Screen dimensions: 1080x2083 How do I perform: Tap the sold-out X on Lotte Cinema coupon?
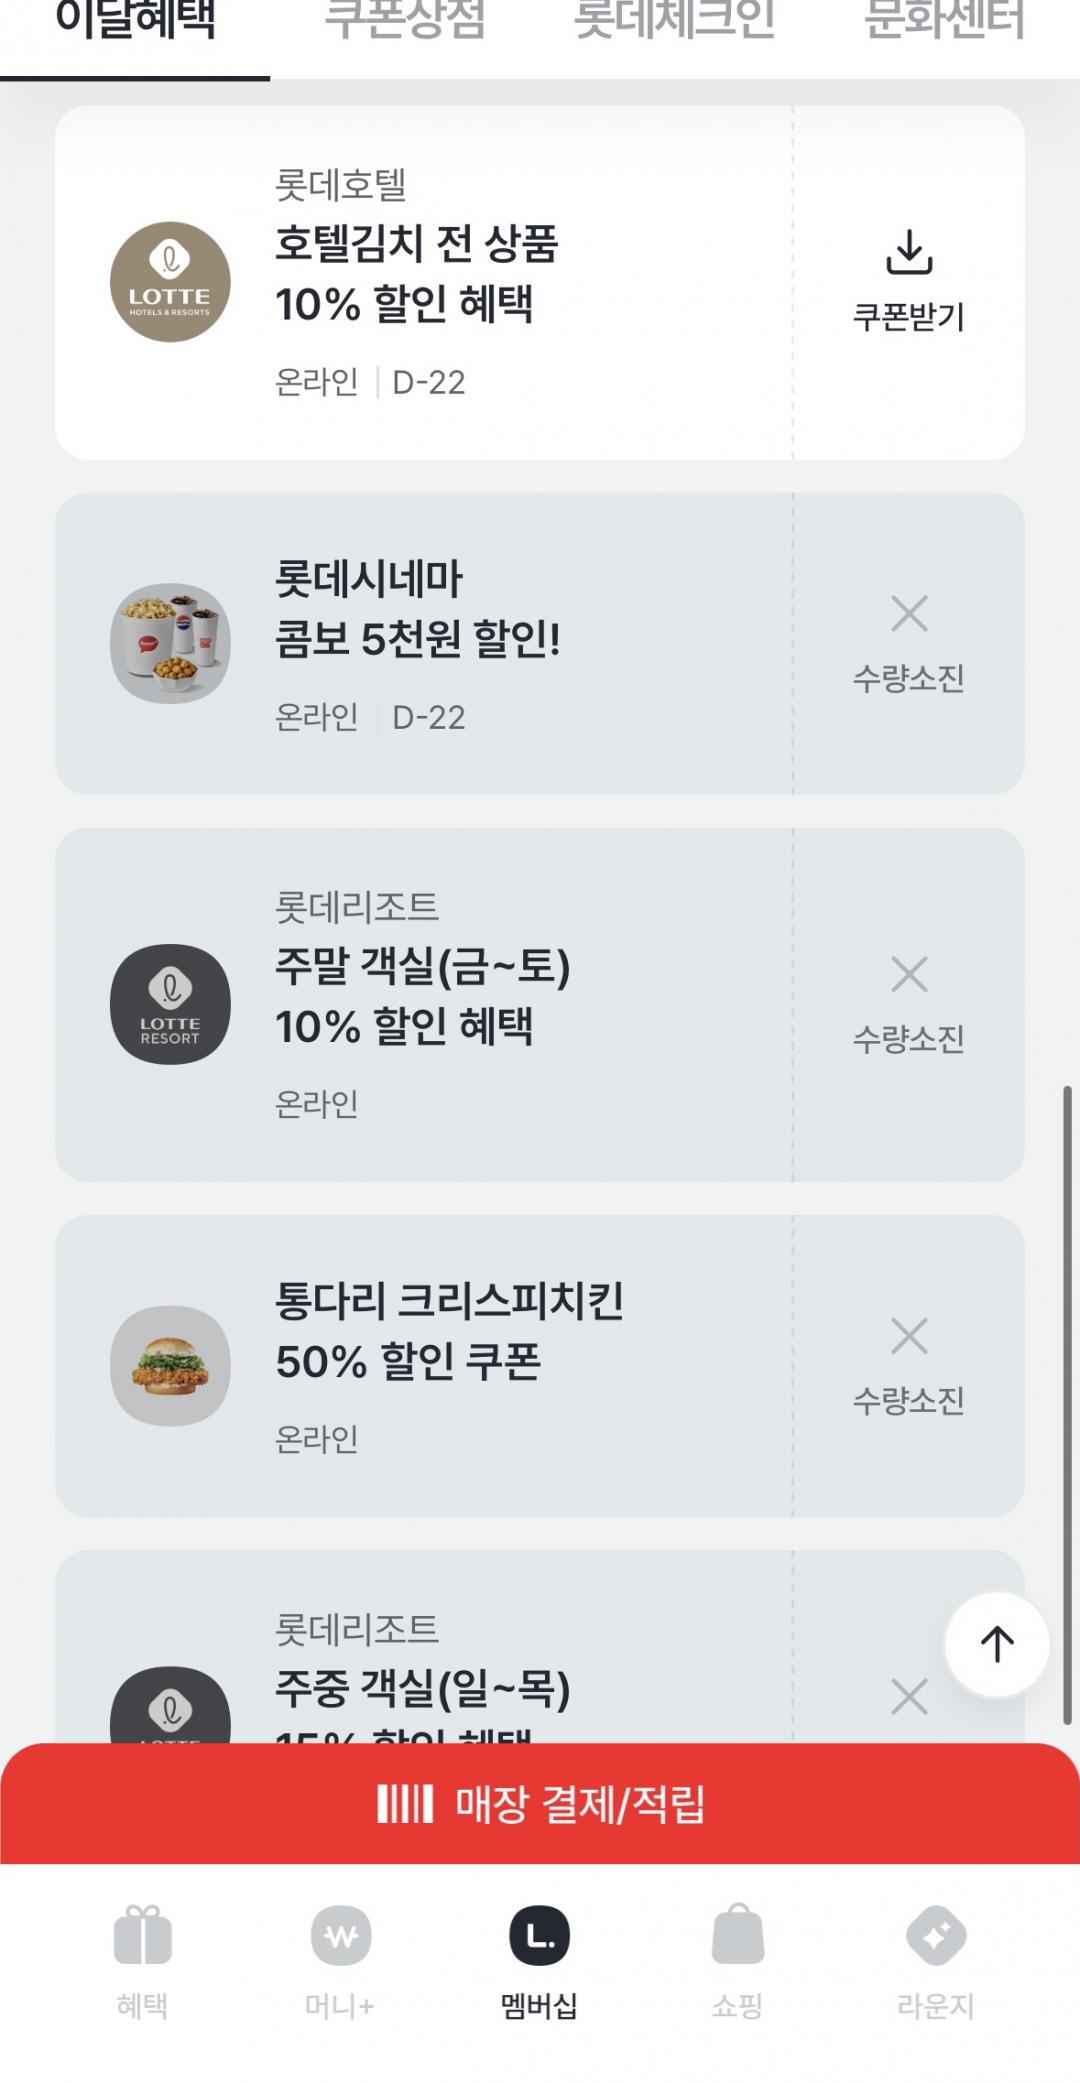tap(908, 614)
